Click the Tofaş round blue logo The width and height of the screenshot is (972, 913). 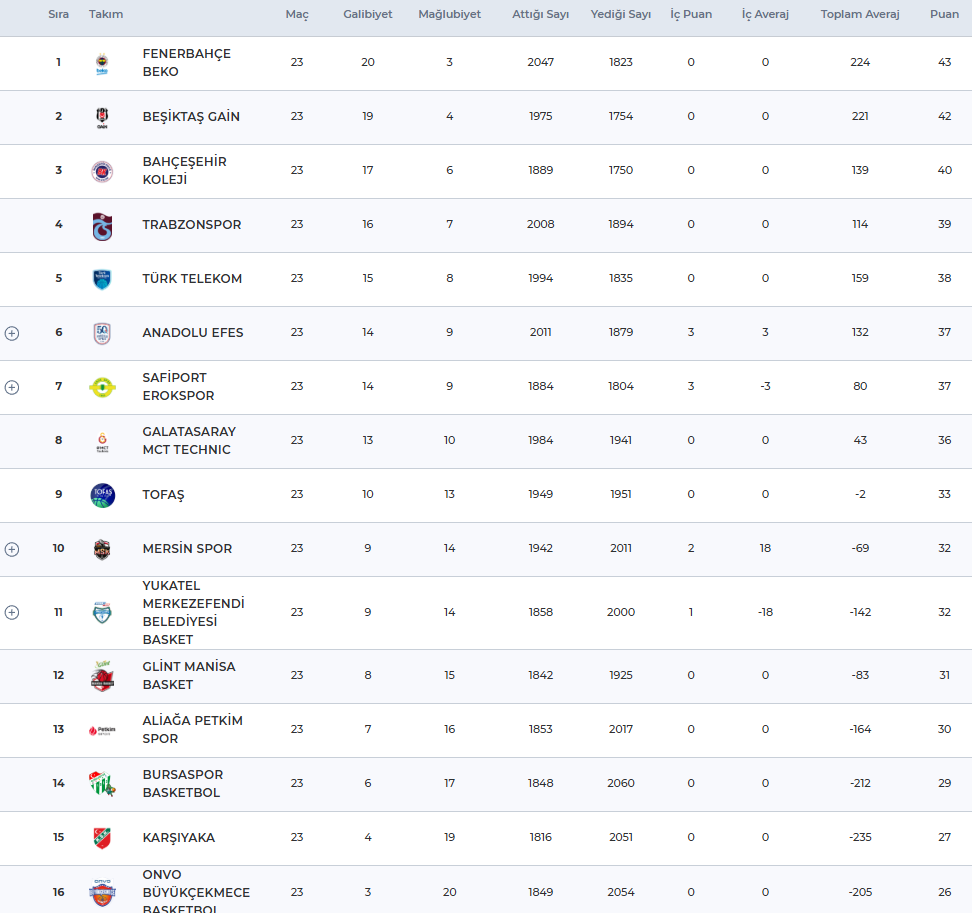tap(102, 495)
